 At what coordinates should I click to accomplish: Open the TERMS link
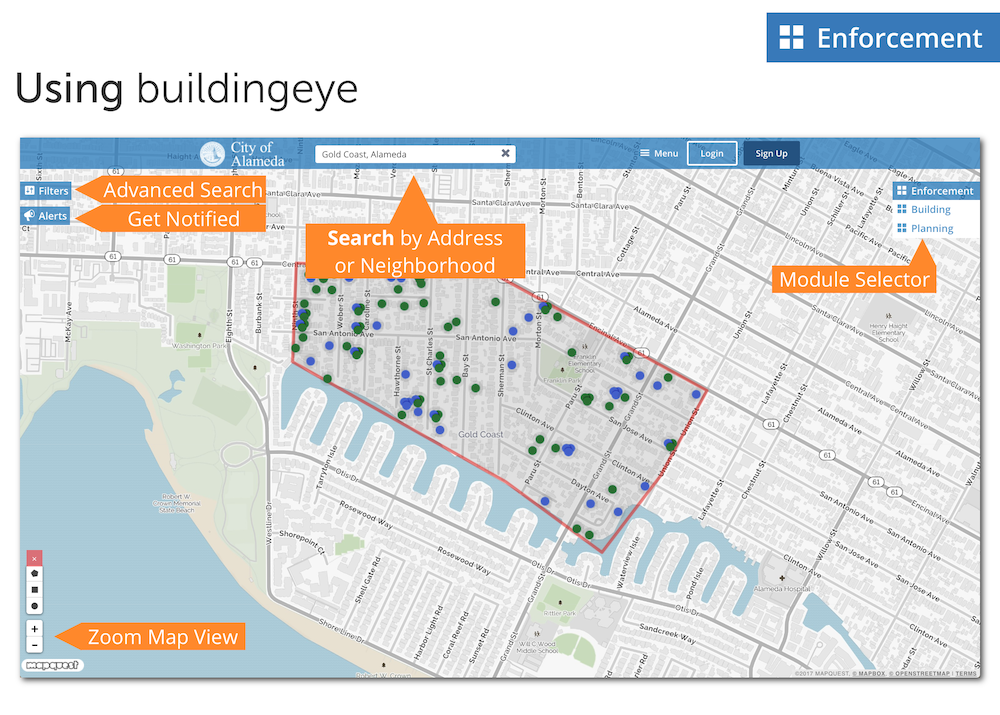click(966, 674)
